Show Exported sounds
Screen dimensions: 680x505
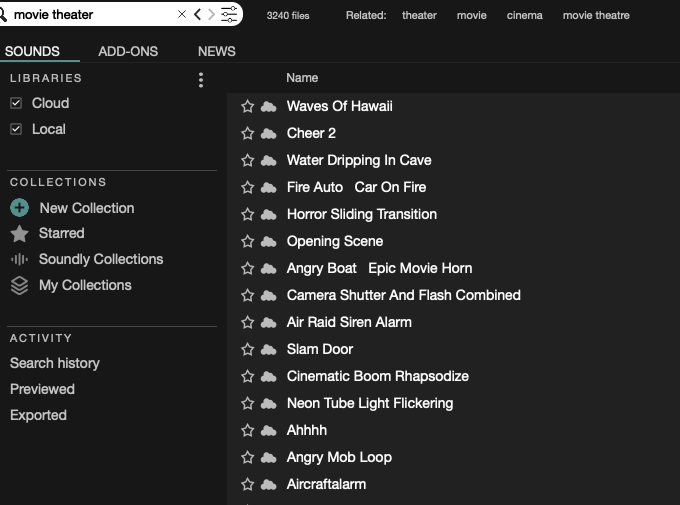pos(38,415)
